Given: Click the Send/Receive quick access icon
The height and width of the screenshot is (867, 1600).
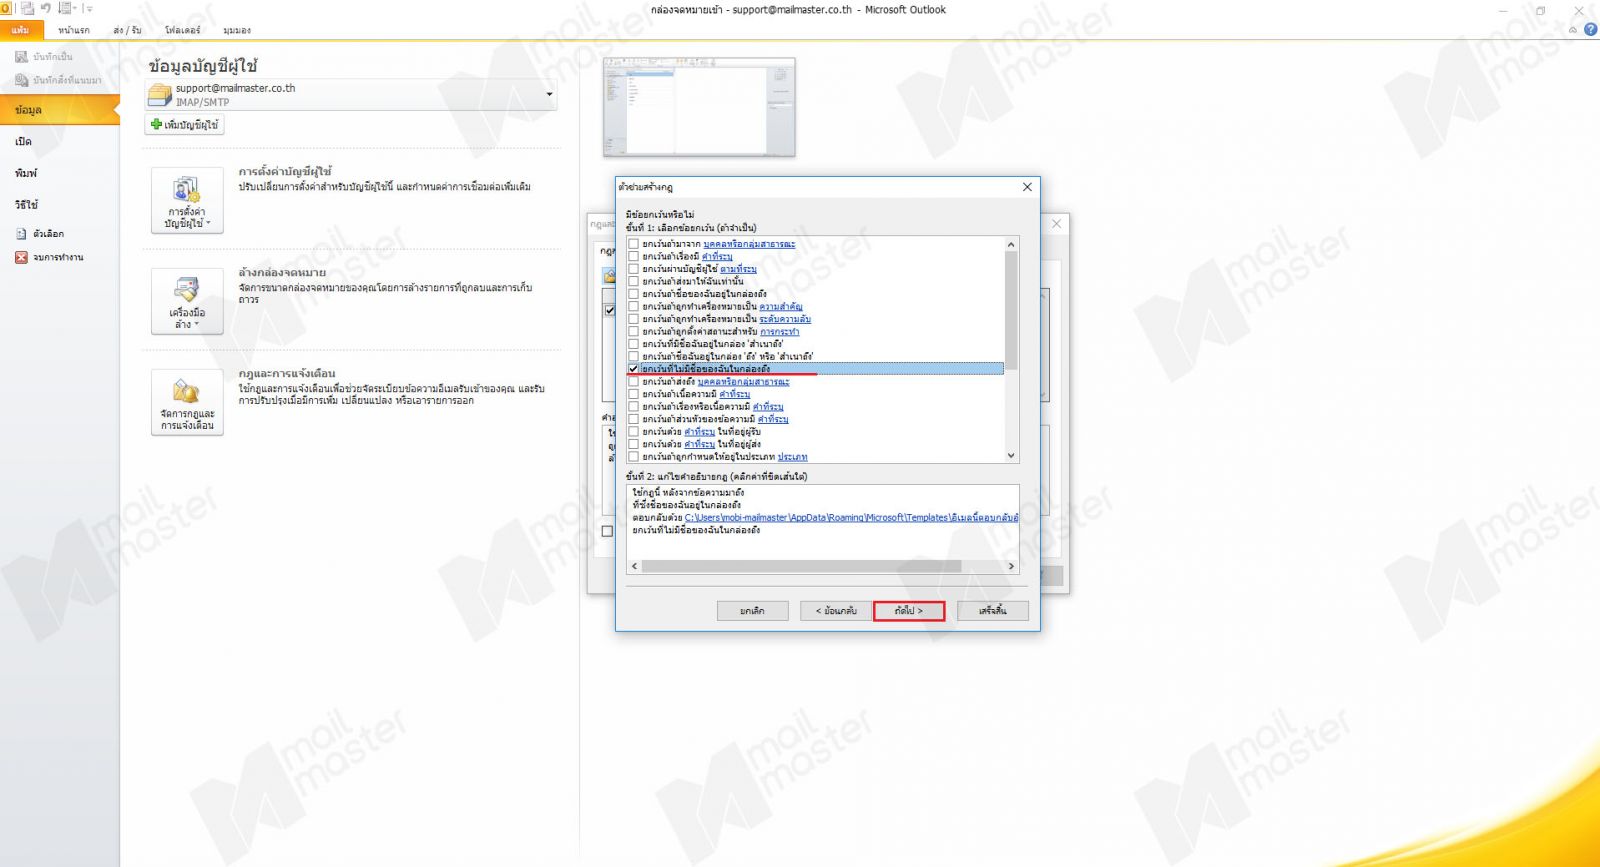Looking at the screenshot, I should [27, 8].
